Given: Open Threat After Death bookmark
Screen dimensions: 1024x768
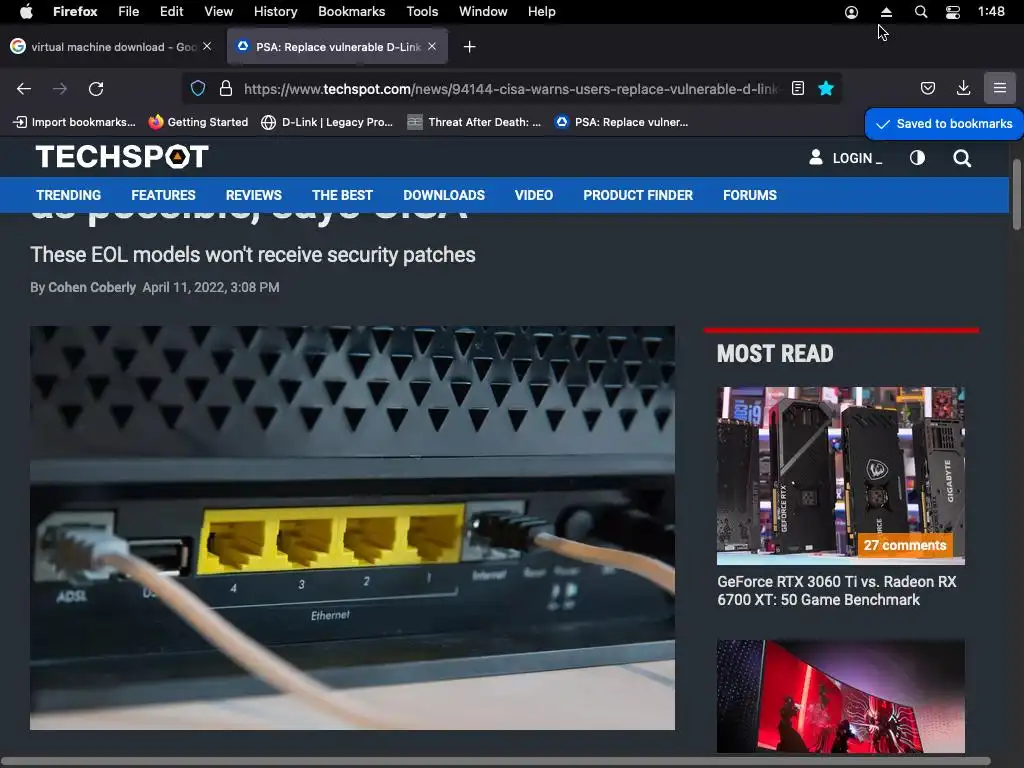Looking at the screenshot, I should click(x=474, y=122).
